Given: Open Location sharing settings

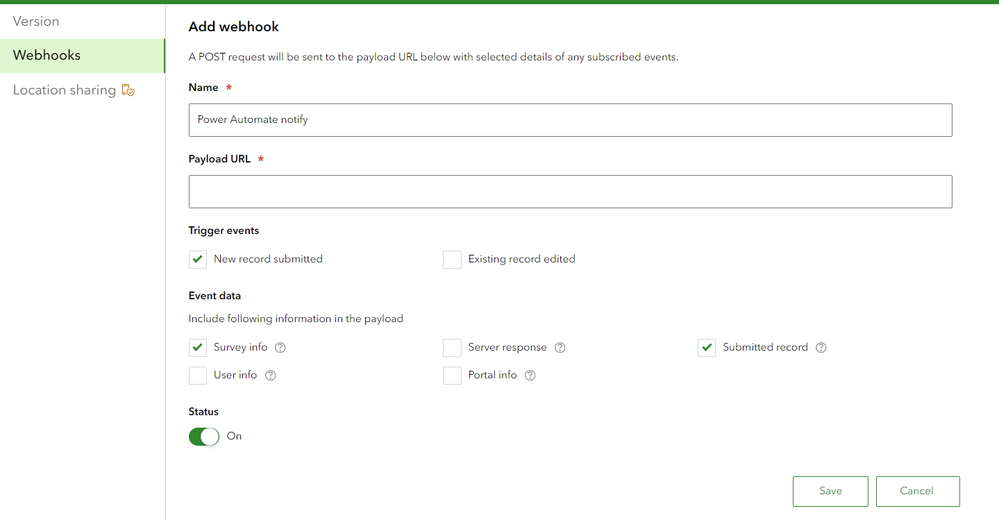Looking at the screenshot, I should pyautogui.click(x=64, y=90).
